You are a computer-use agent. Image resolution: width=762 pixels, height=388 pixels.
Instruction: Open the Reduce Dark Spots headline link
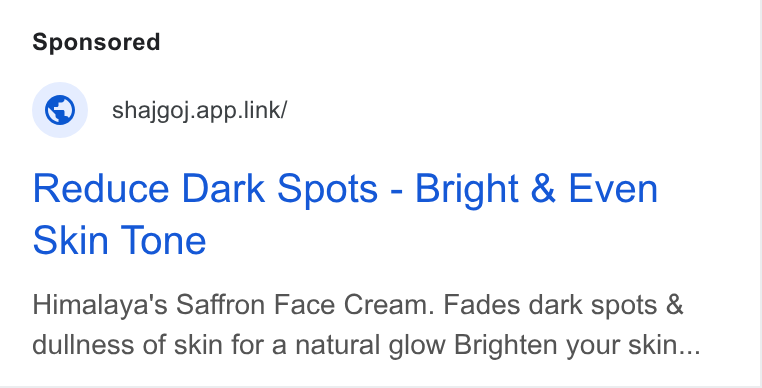point(345,214)
